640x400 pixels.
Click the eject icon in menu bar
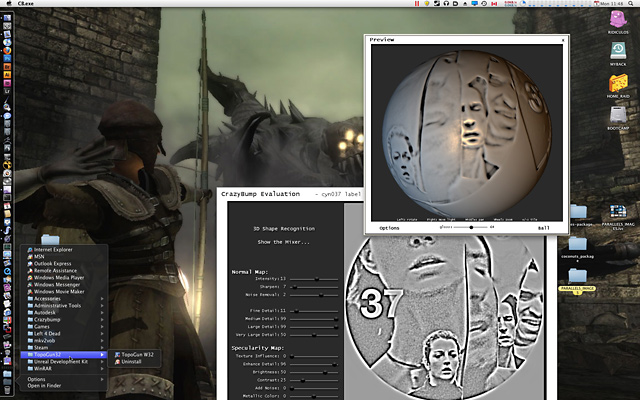[x=465, y=4]
